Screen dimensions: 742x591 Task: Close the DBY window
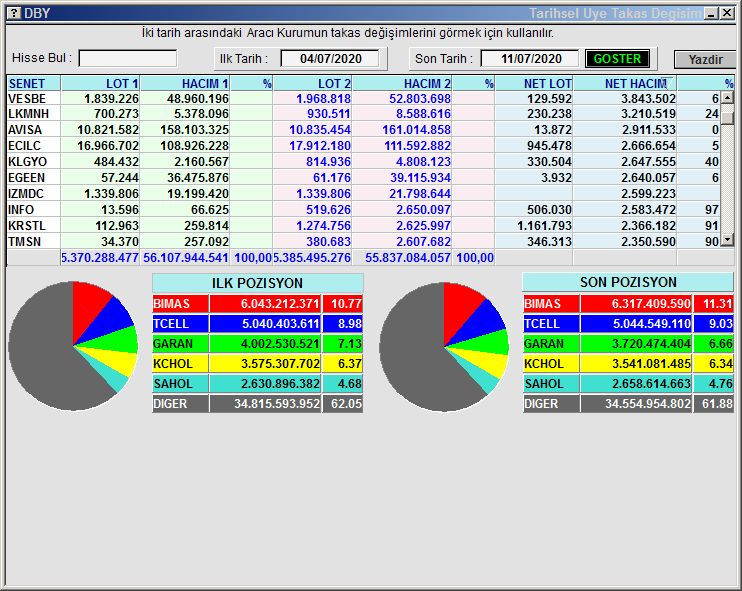(726, 13)
